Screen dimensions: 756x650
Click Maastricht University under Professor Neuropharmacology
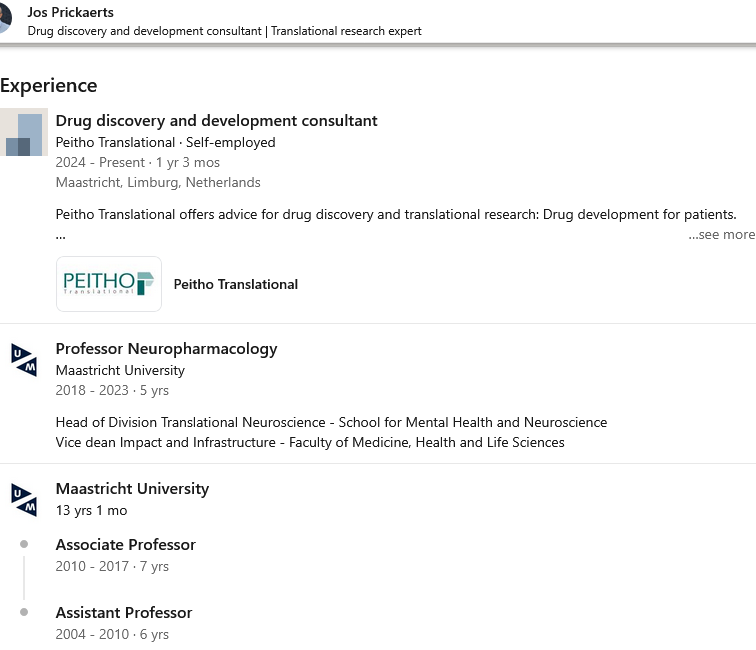pos(120,370)
